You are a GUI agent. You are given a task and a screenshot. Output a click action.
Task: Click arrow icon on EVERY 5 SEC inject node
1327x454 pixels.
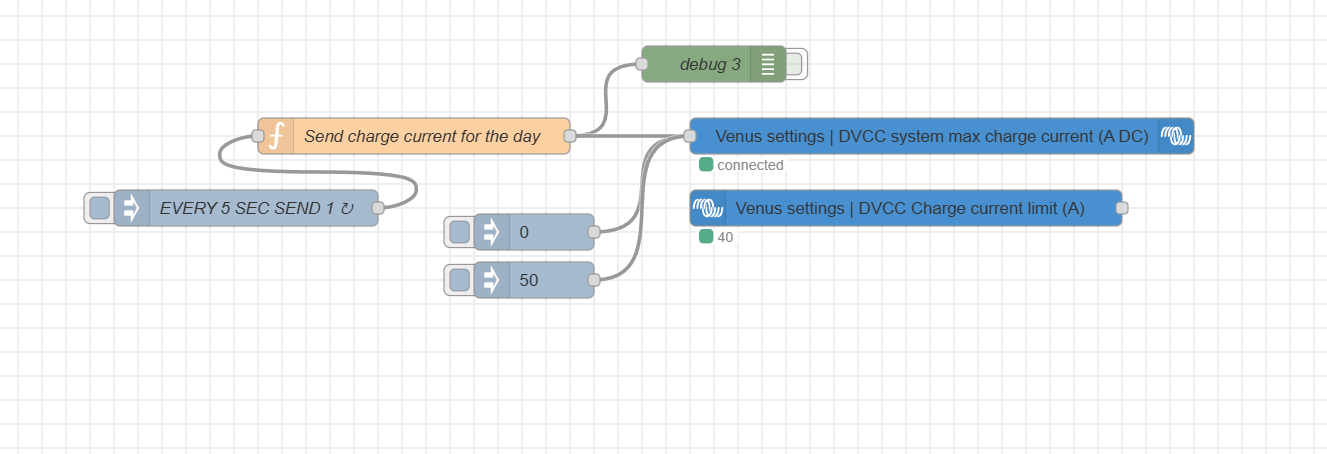[x=131, y=208]
